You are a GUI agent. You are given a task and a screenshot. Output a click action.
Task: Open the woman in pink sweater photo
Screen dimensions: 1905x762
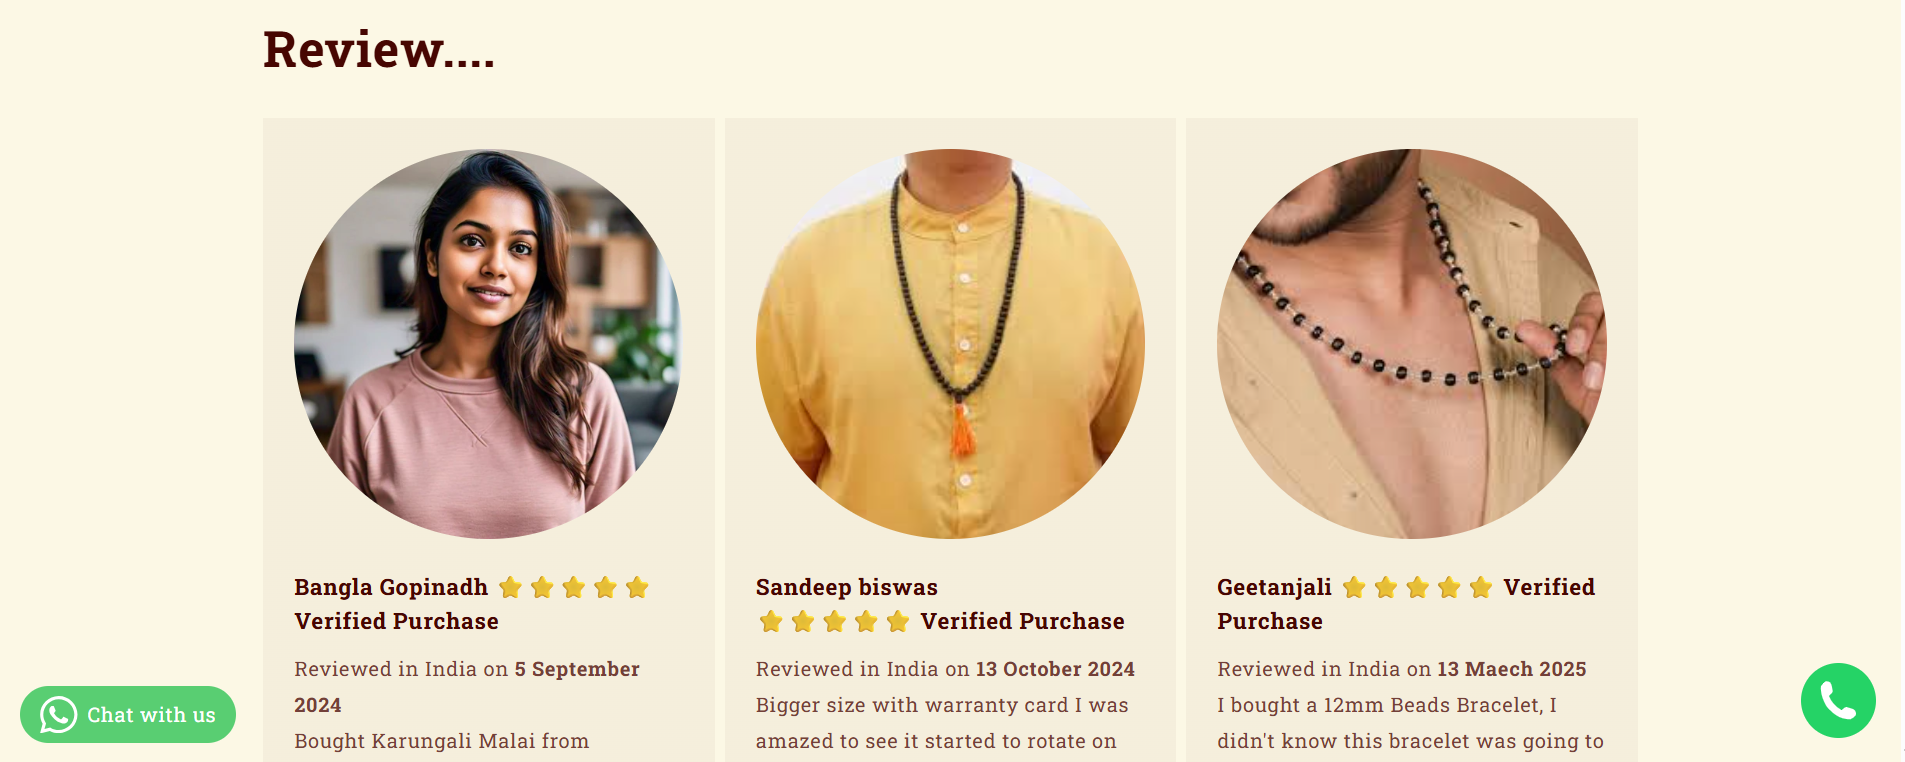(488, 344)
